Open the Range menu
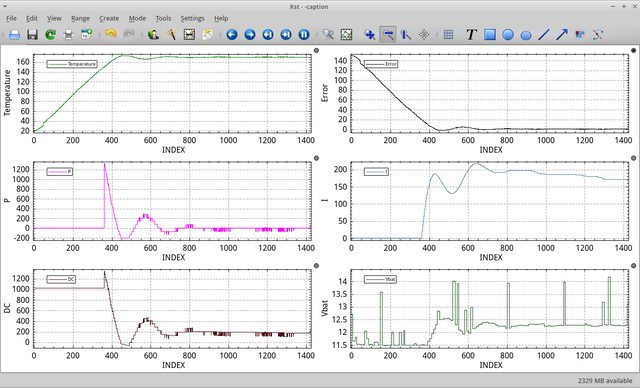The image size is (640, 388). tap(80, 18)
